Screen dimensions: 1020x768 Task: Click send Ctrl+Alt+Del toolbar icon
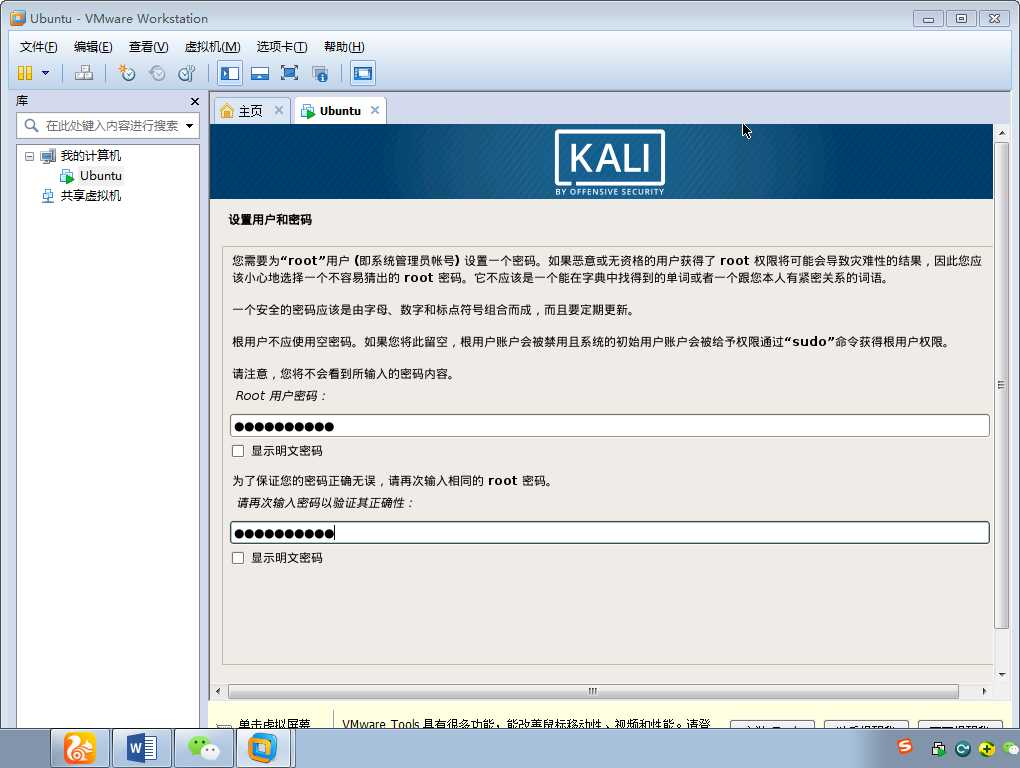[83, 73]
